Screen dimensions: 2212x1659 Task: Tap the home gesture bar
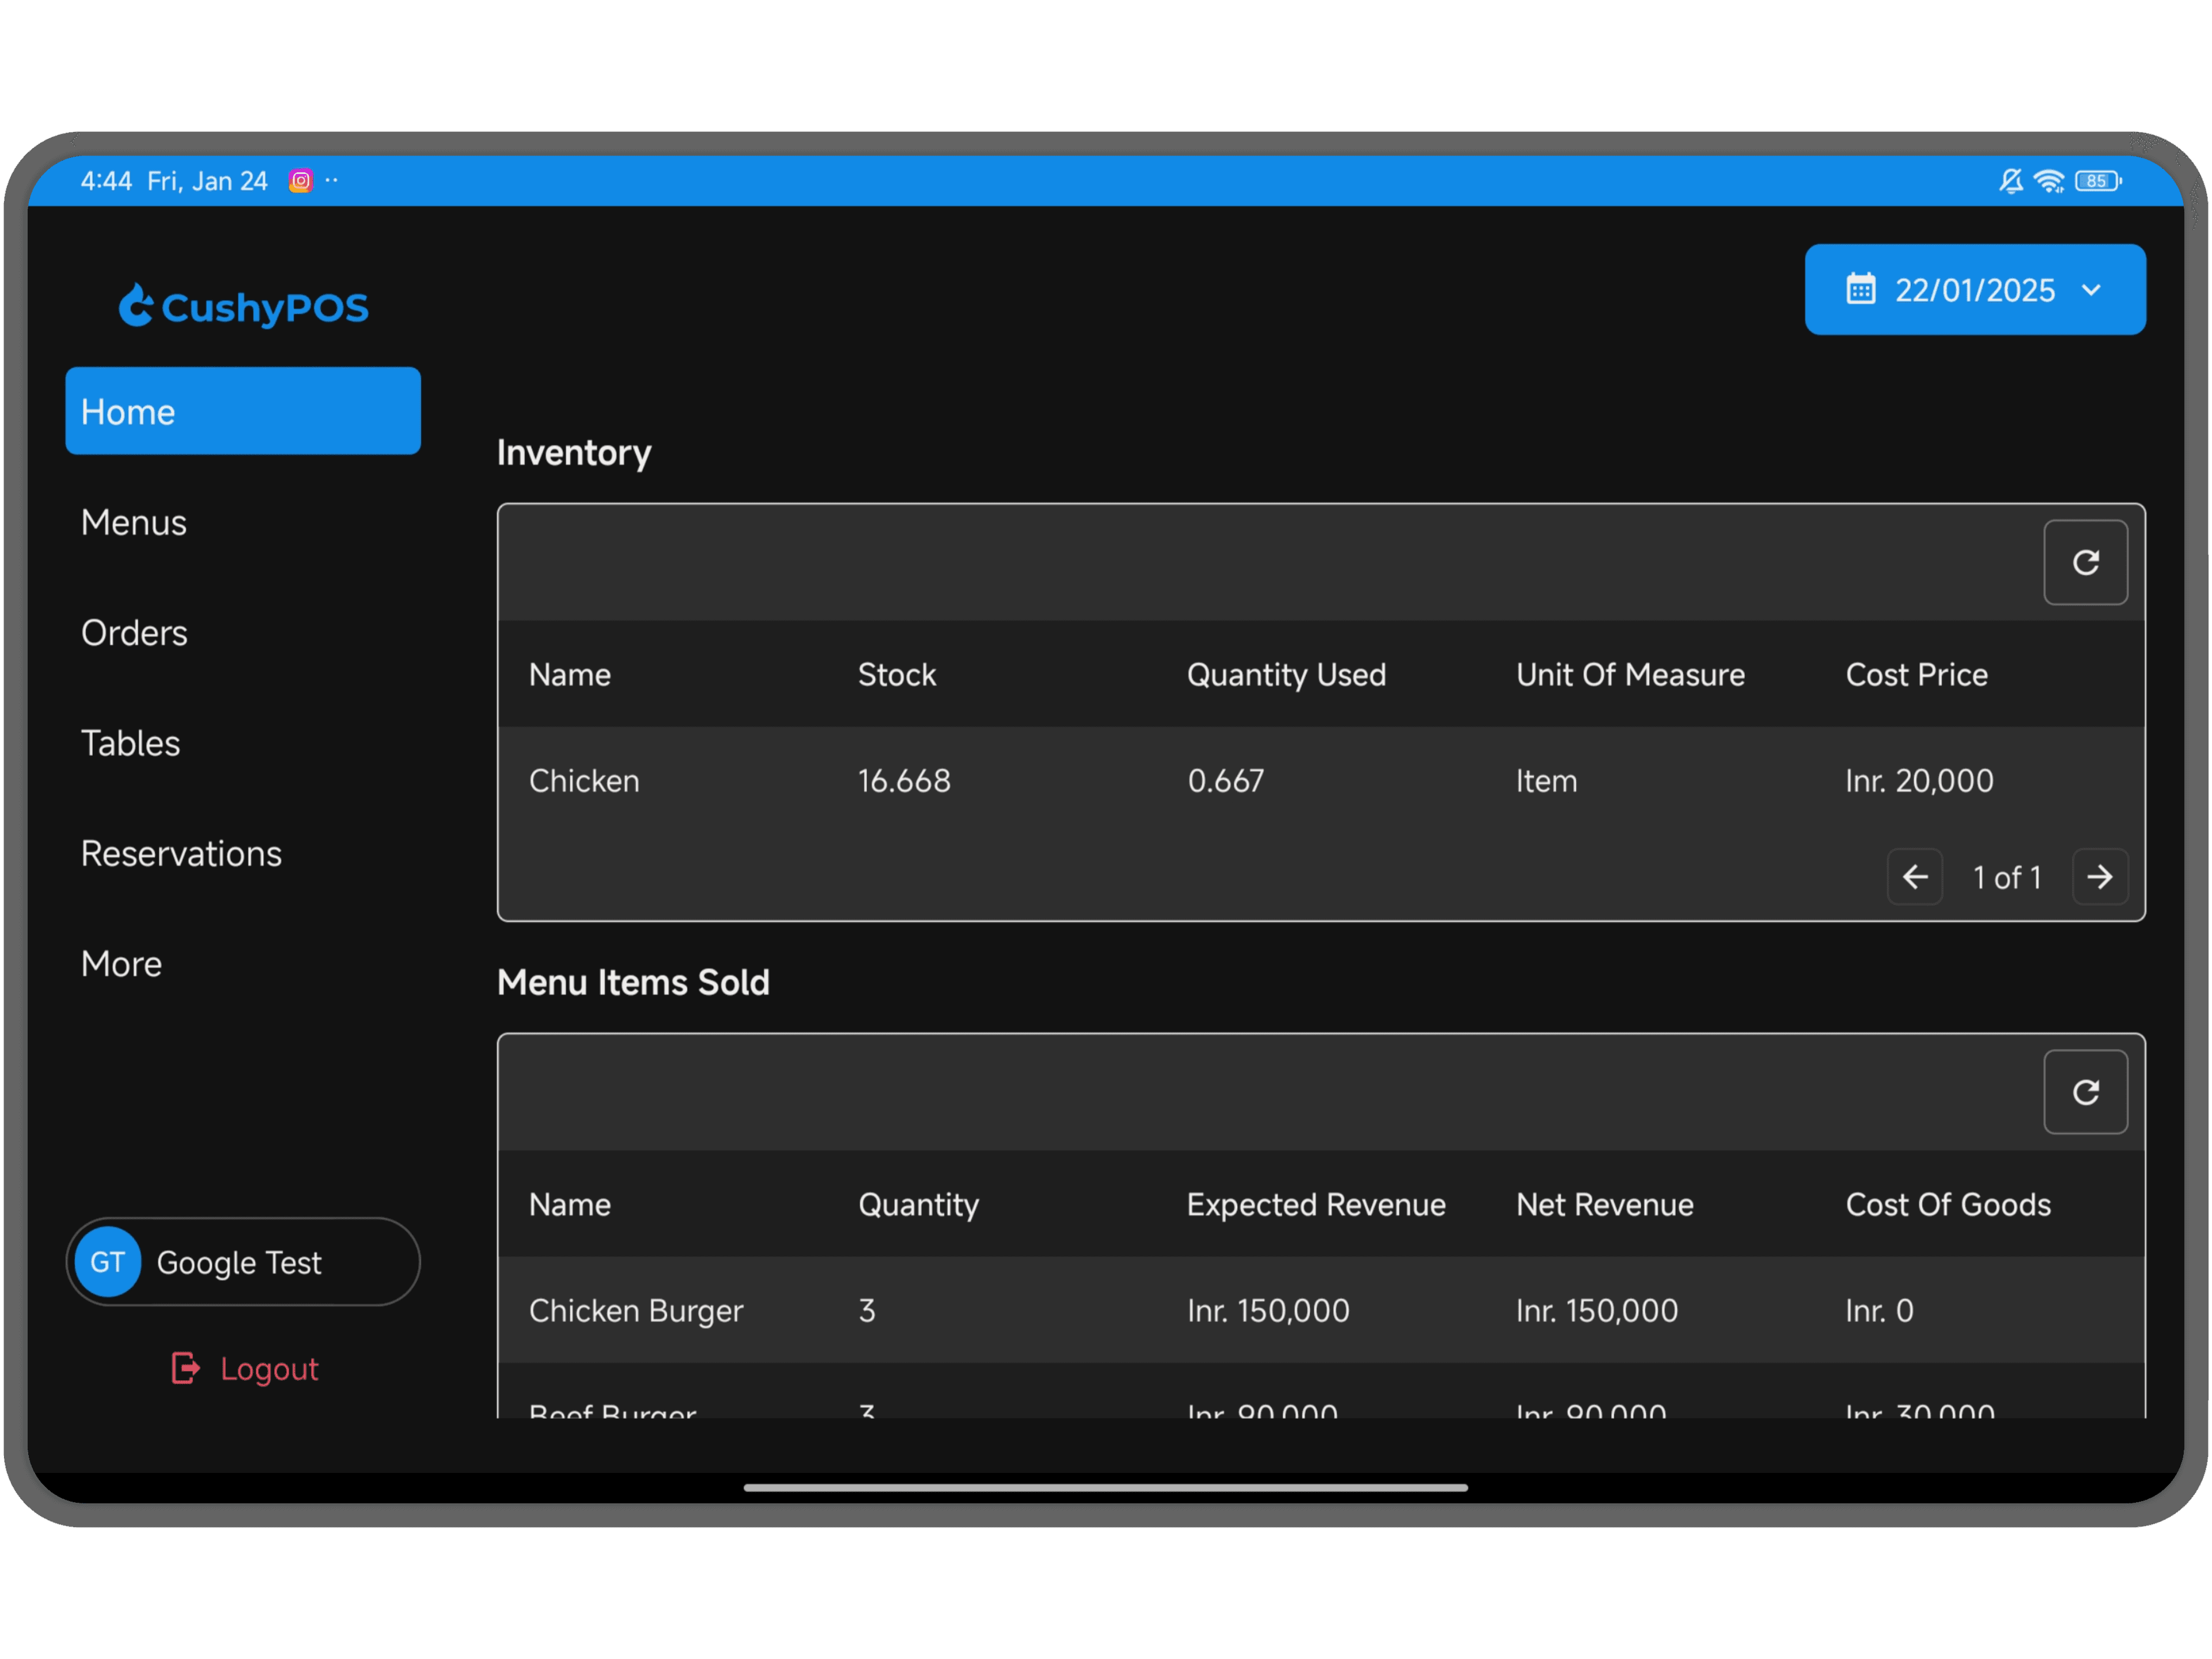(x=1105, y=1488)
